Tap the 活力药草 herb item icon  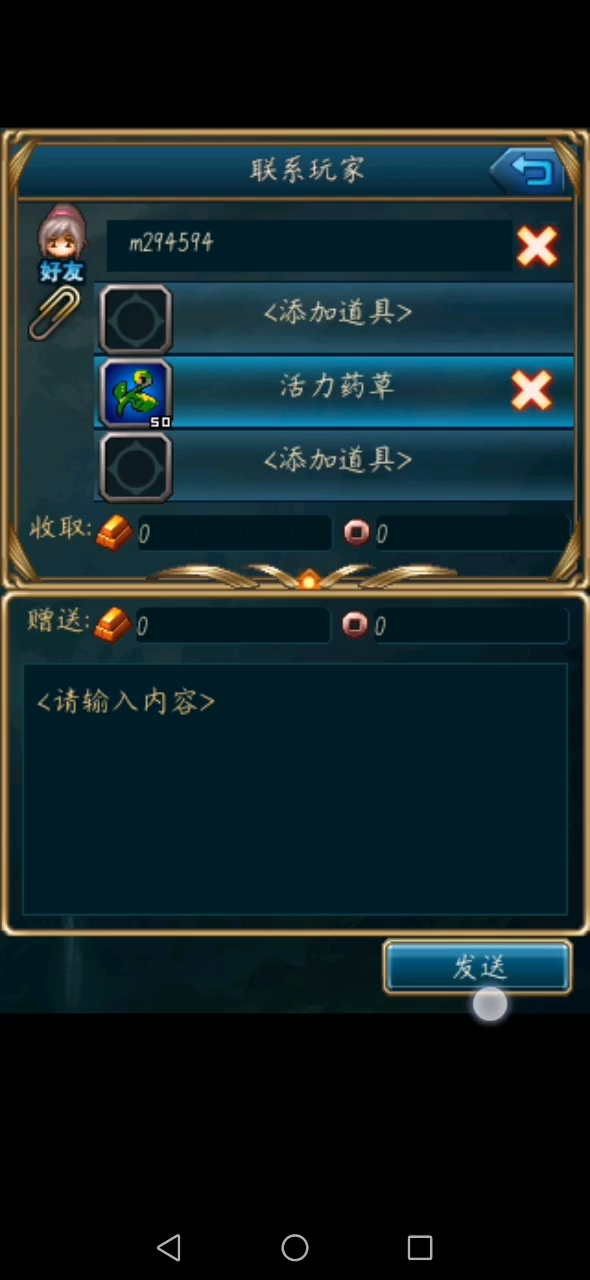pos(136,393)
